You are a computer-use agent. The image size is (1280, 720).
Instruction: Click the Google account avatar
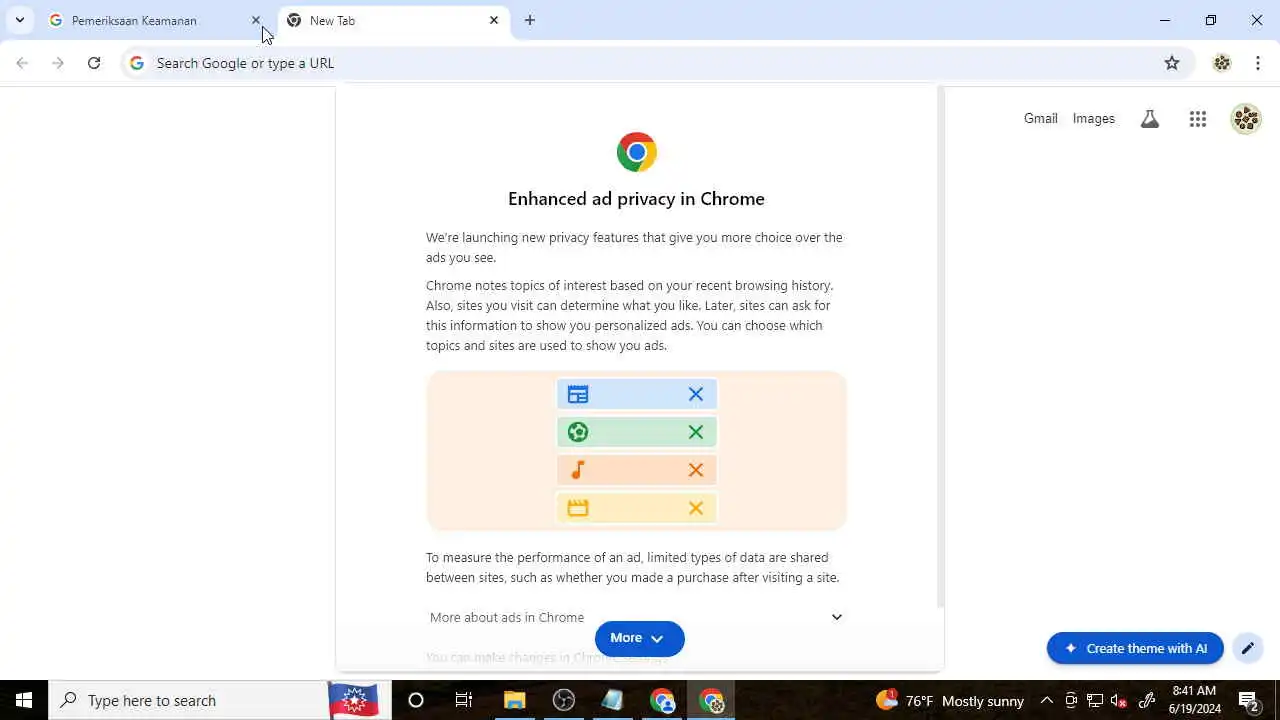(x=1246, y=119)
